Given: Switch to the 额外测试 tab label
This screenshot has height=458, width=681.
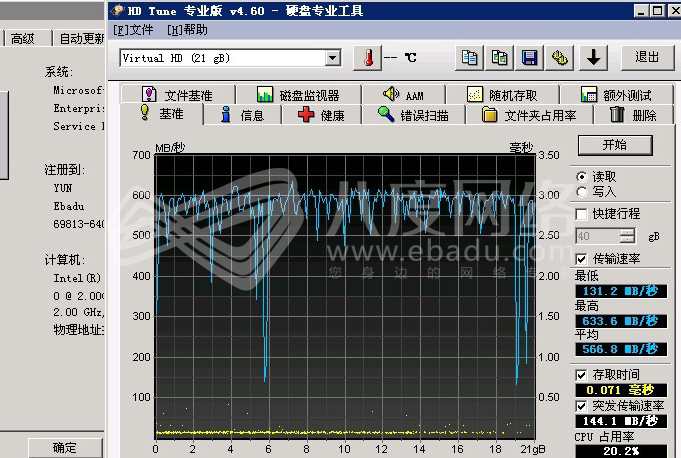Looking at the screenshot, I should pyautogui.click(x=627, y=95).
